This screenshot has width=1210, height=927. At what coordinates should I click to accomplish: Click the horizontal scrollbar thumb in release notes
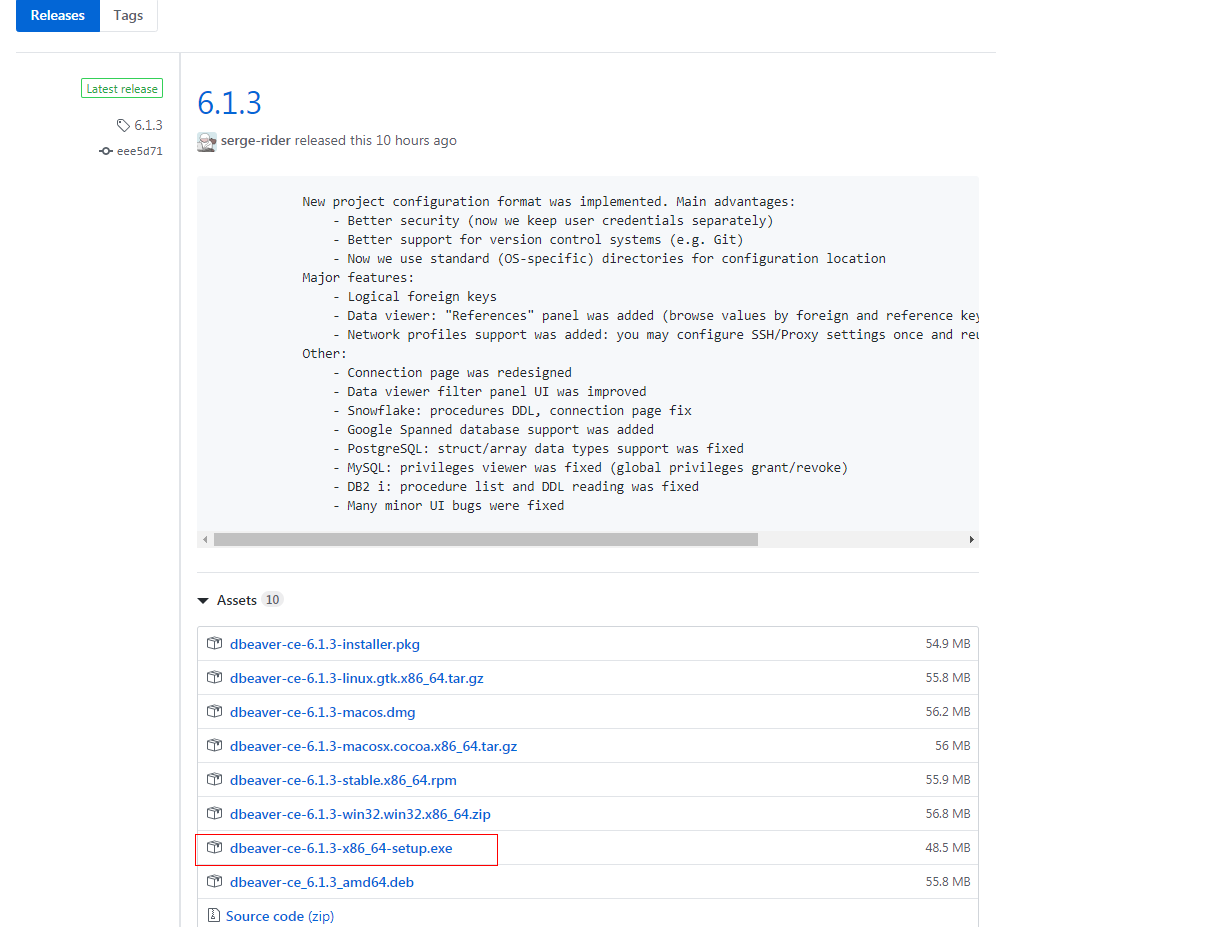pos(486,539)
